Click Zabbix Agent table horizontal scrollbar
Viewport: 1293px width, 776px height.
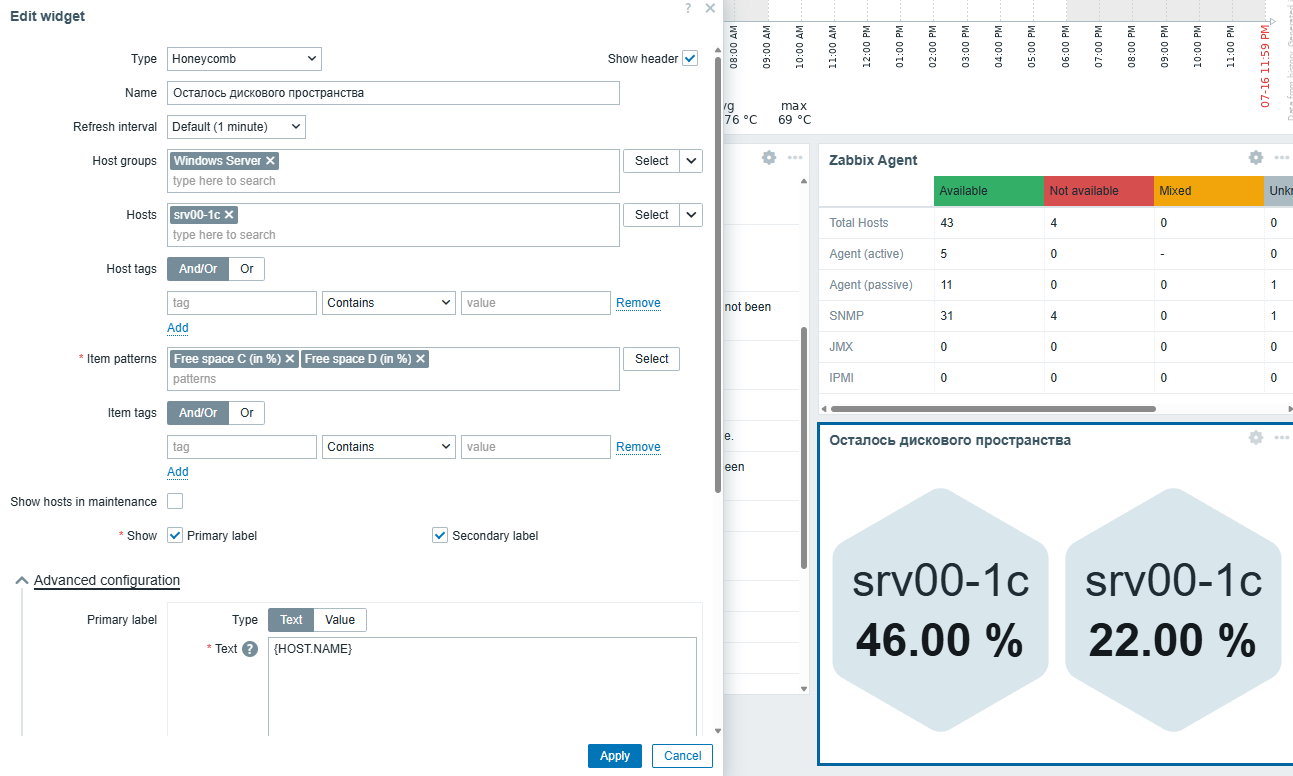click(993, 409)
